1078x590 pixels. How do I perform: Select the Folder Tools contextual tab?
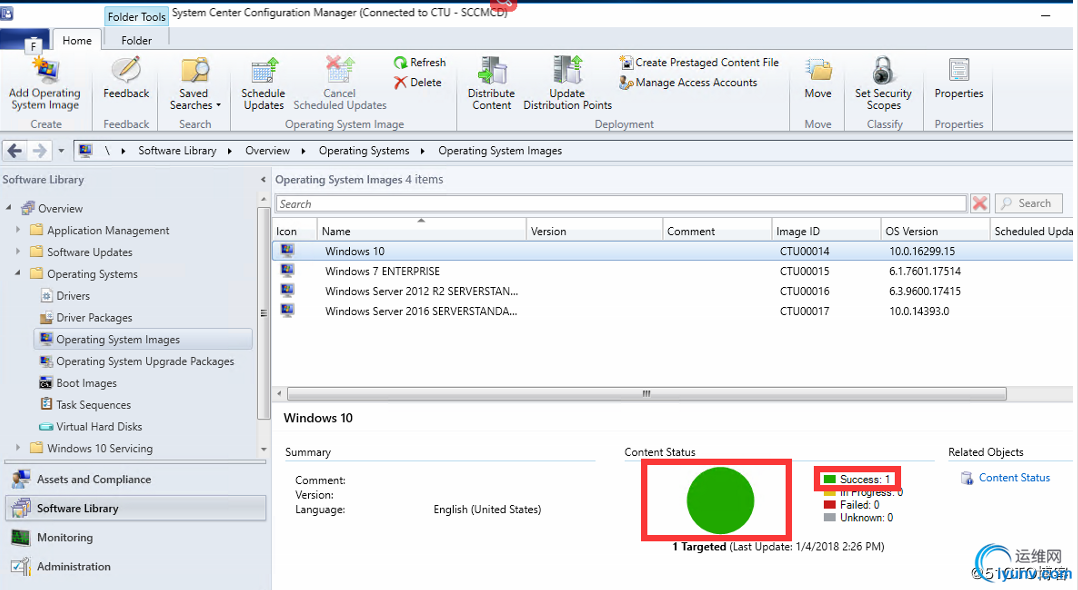(x=136, y=17)
